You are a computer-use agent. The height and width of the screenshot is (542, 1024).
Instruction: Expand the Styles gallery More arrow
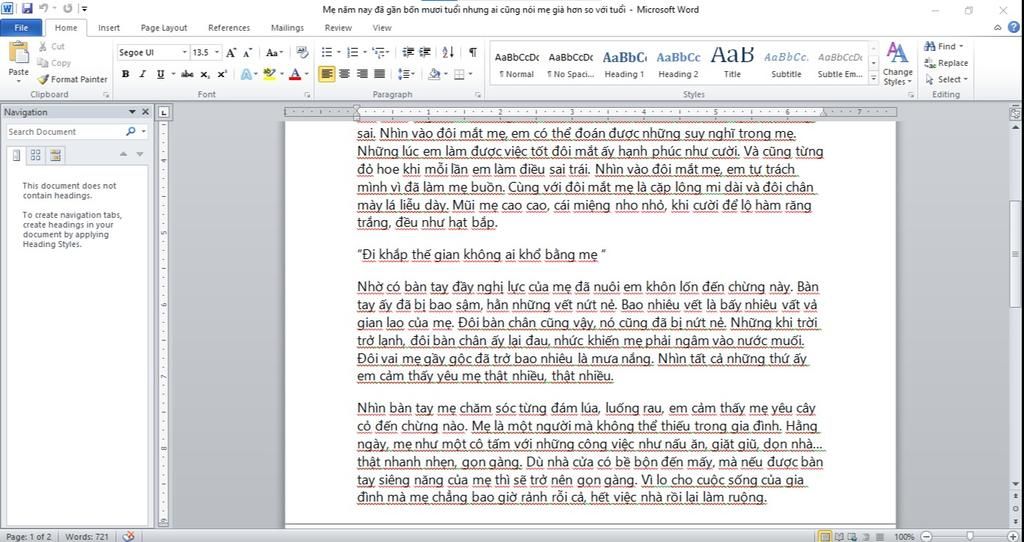coord(874,78)
